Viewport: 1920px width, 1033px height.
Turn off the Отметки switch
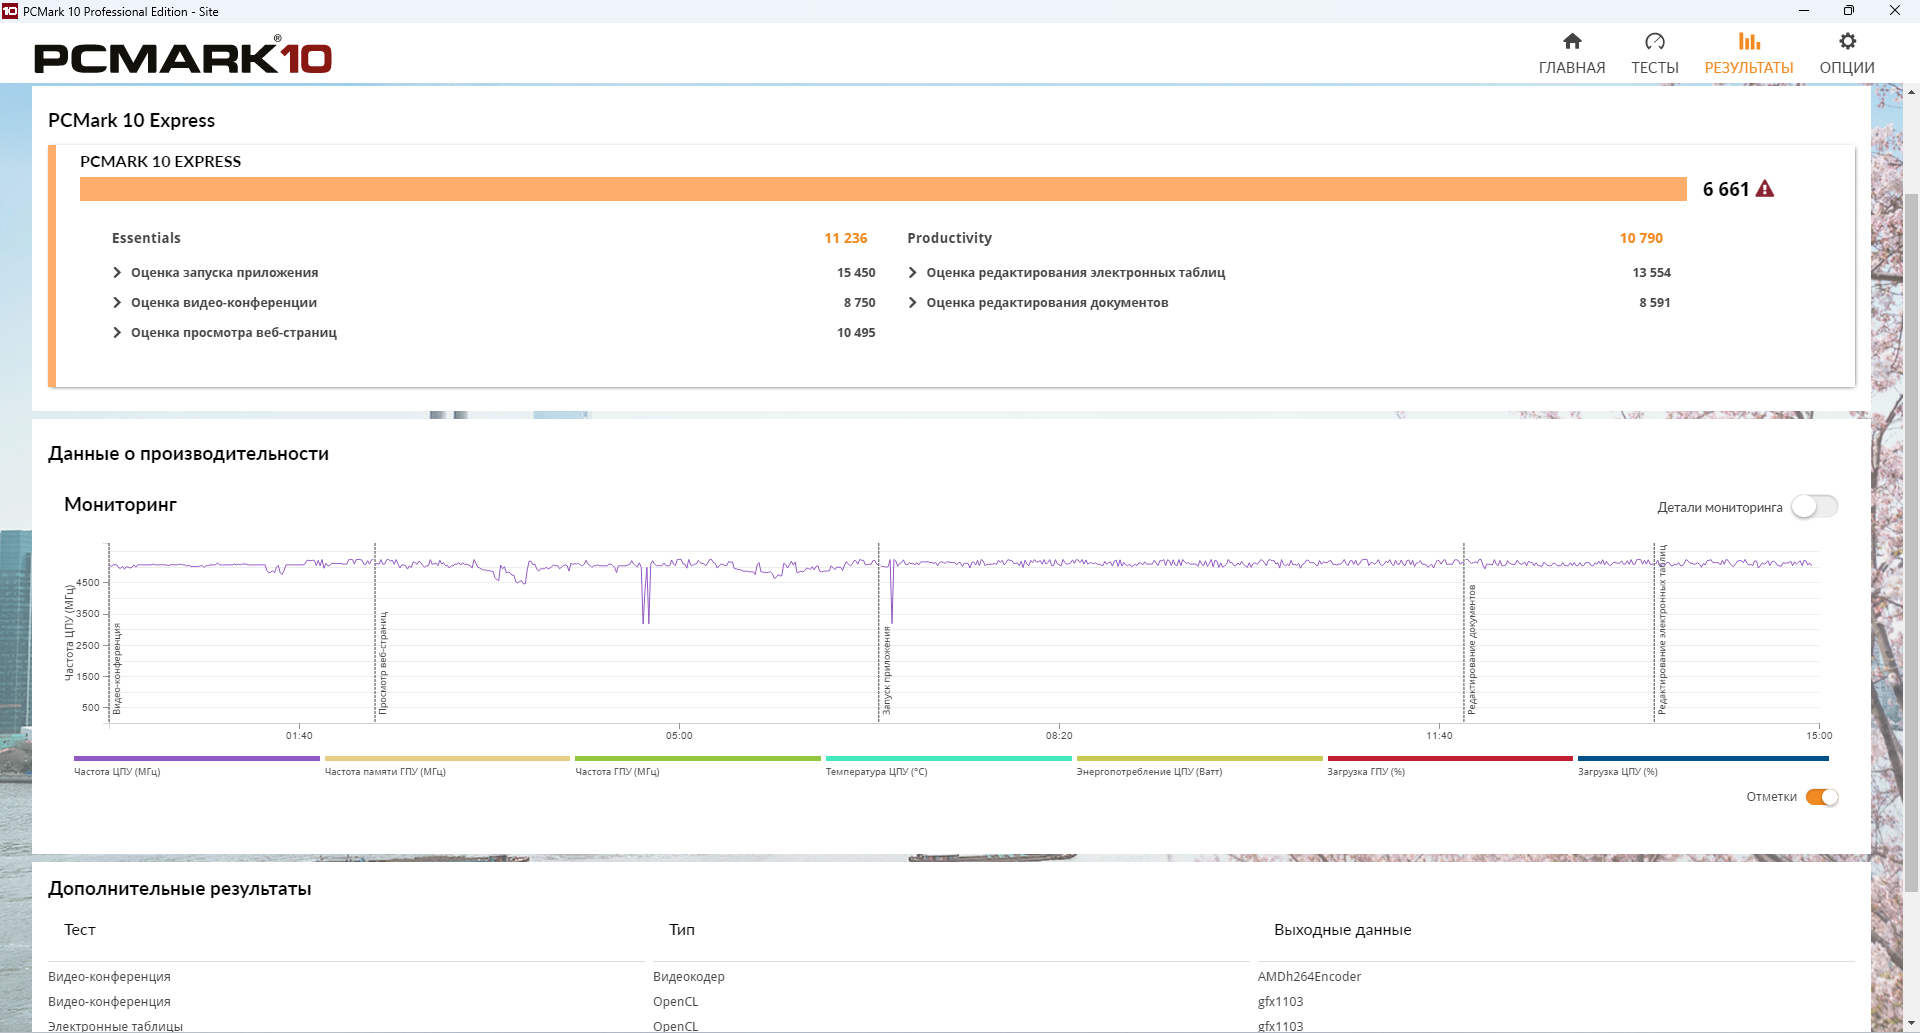click(x=1822, y=797)
